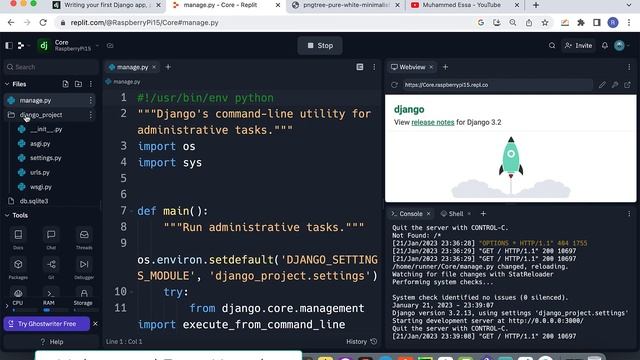Click the file Search field
Viewport: 640px width, 360px height.
tap(51, 67)
